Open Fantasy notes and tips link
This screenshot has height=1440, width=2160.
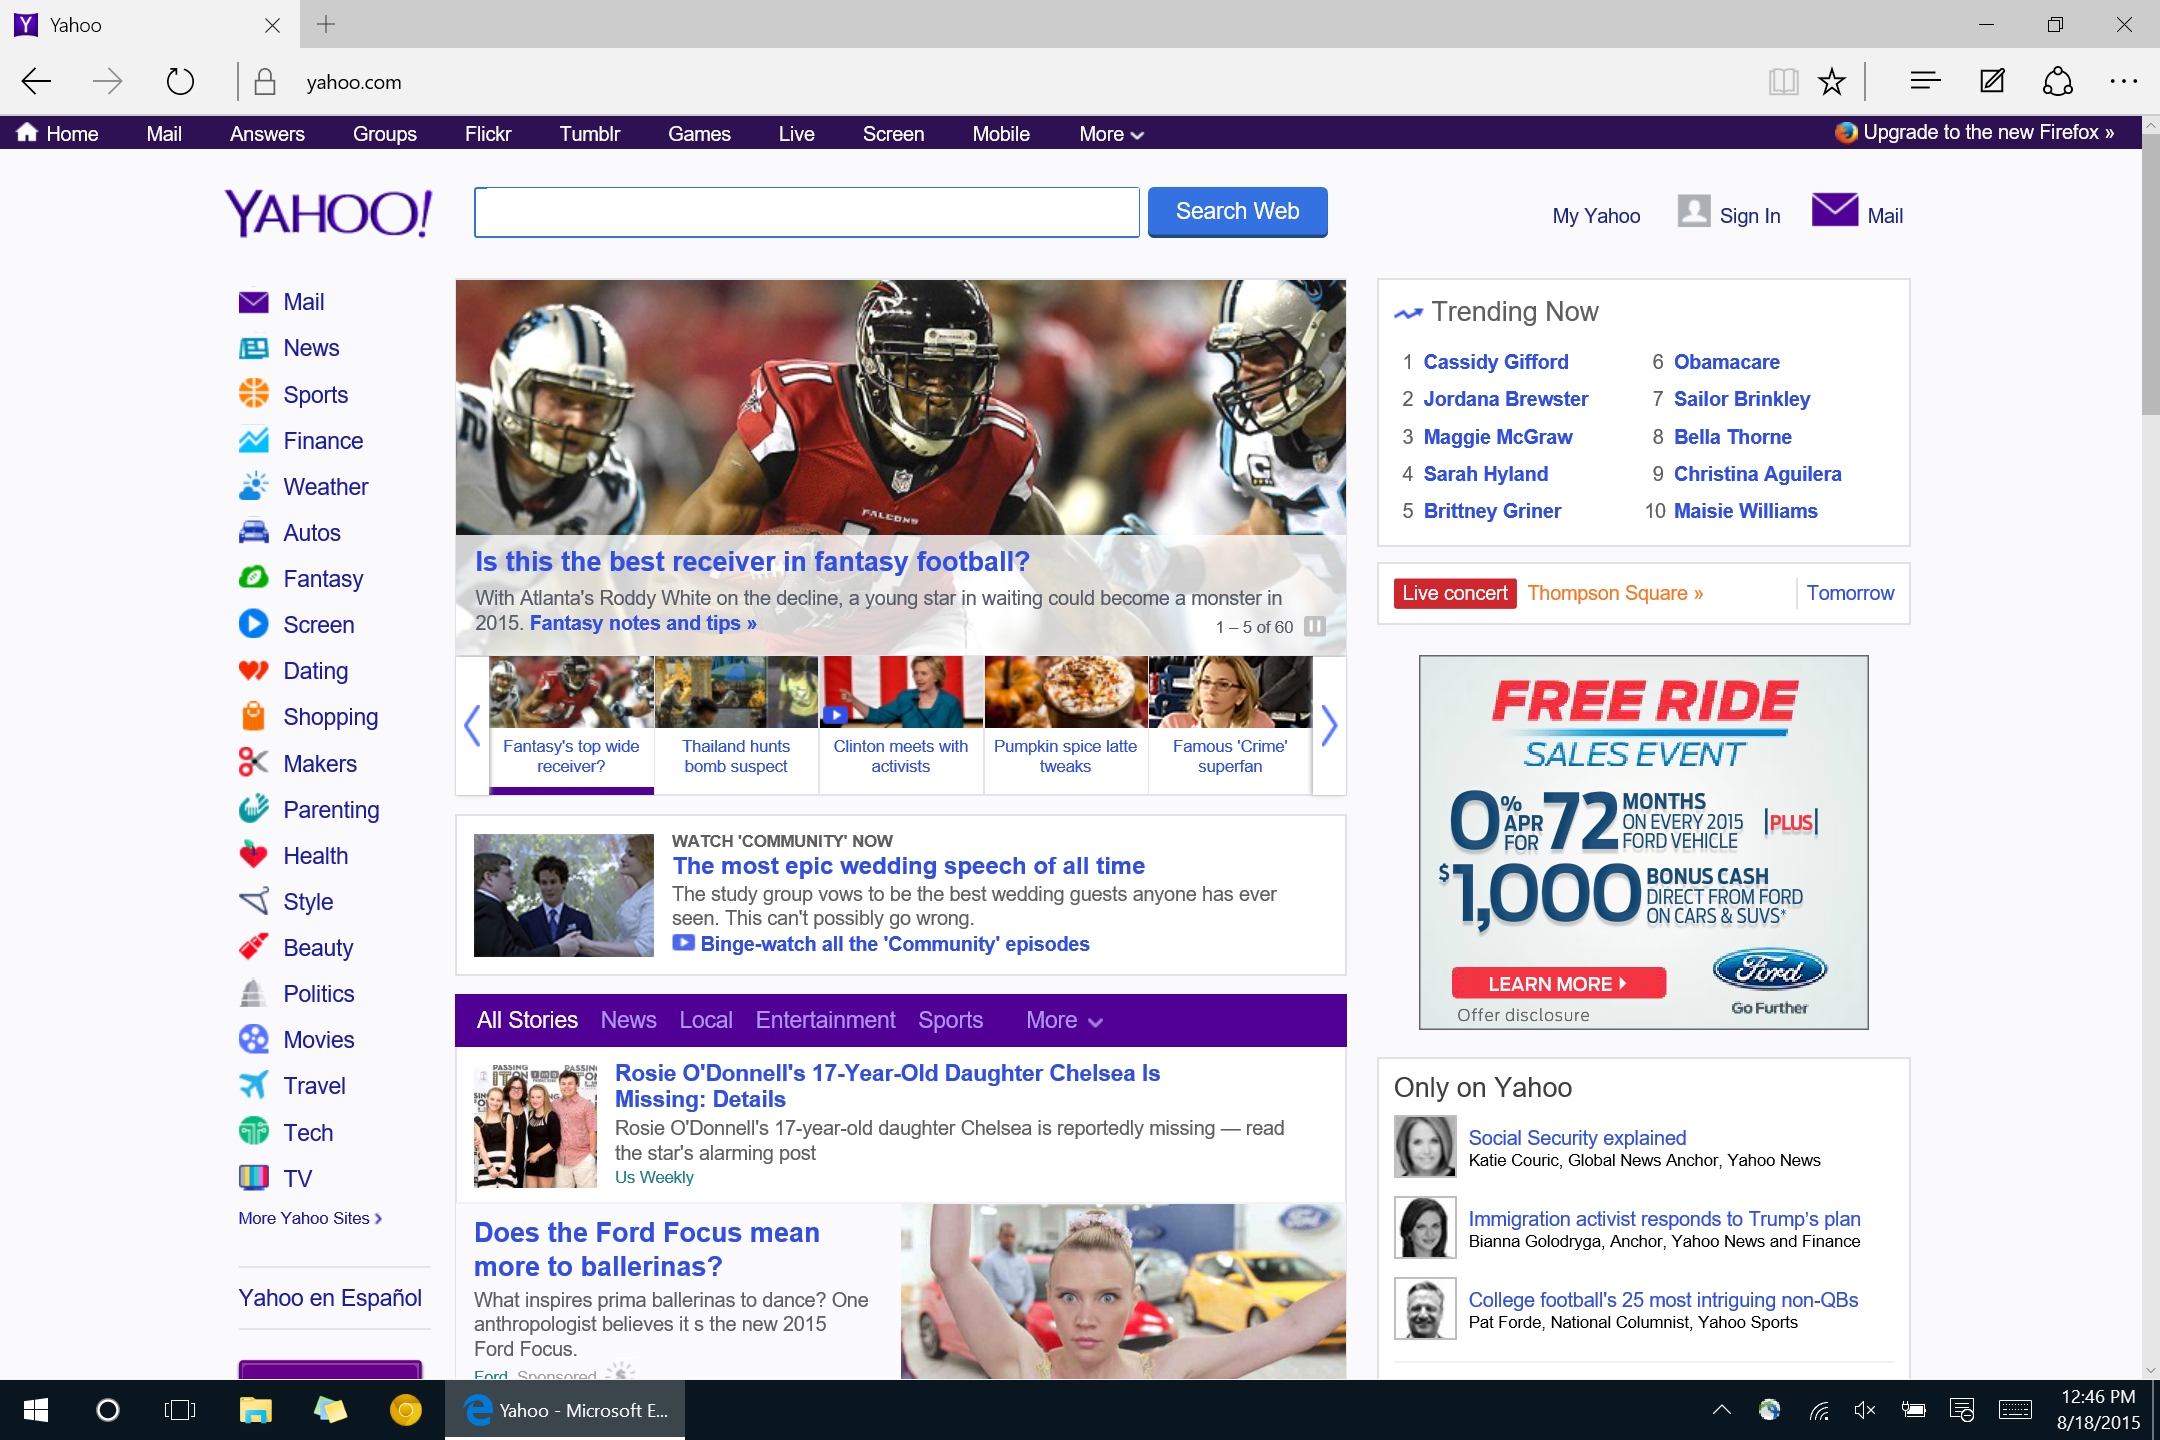(643, 623)
